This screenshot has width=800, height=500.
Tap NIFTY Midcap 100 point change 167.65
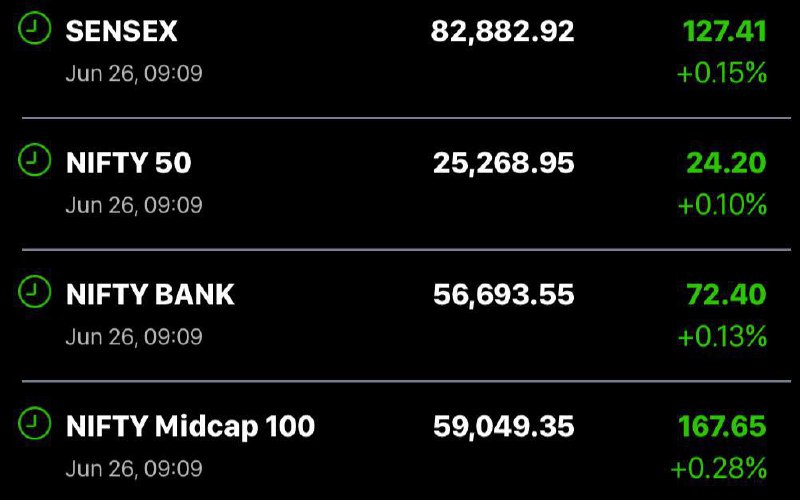tap(722, 426)
